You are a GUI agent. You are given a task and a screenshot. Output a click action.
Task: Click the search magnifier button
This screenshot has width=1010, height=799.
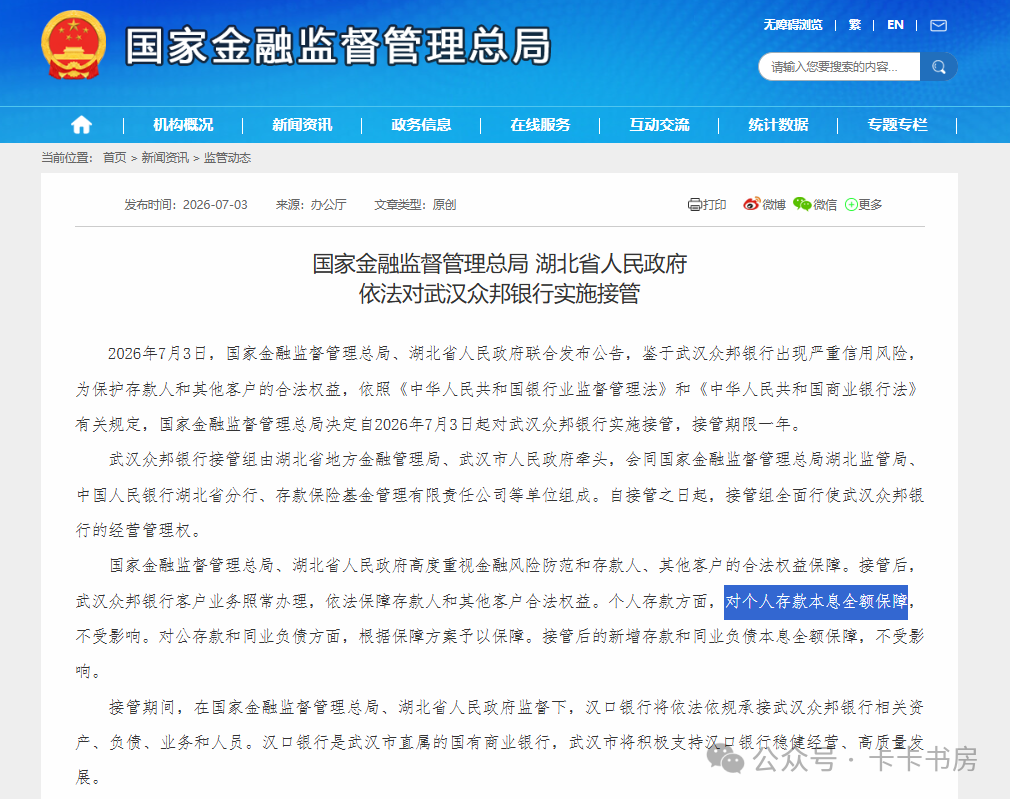pyautogui.click(x=939, y=66)
